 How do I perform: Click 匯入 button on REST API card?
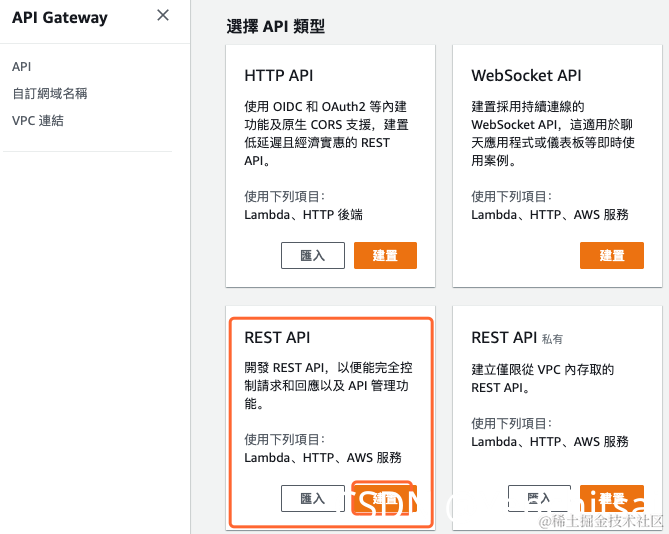pos(313,498)
